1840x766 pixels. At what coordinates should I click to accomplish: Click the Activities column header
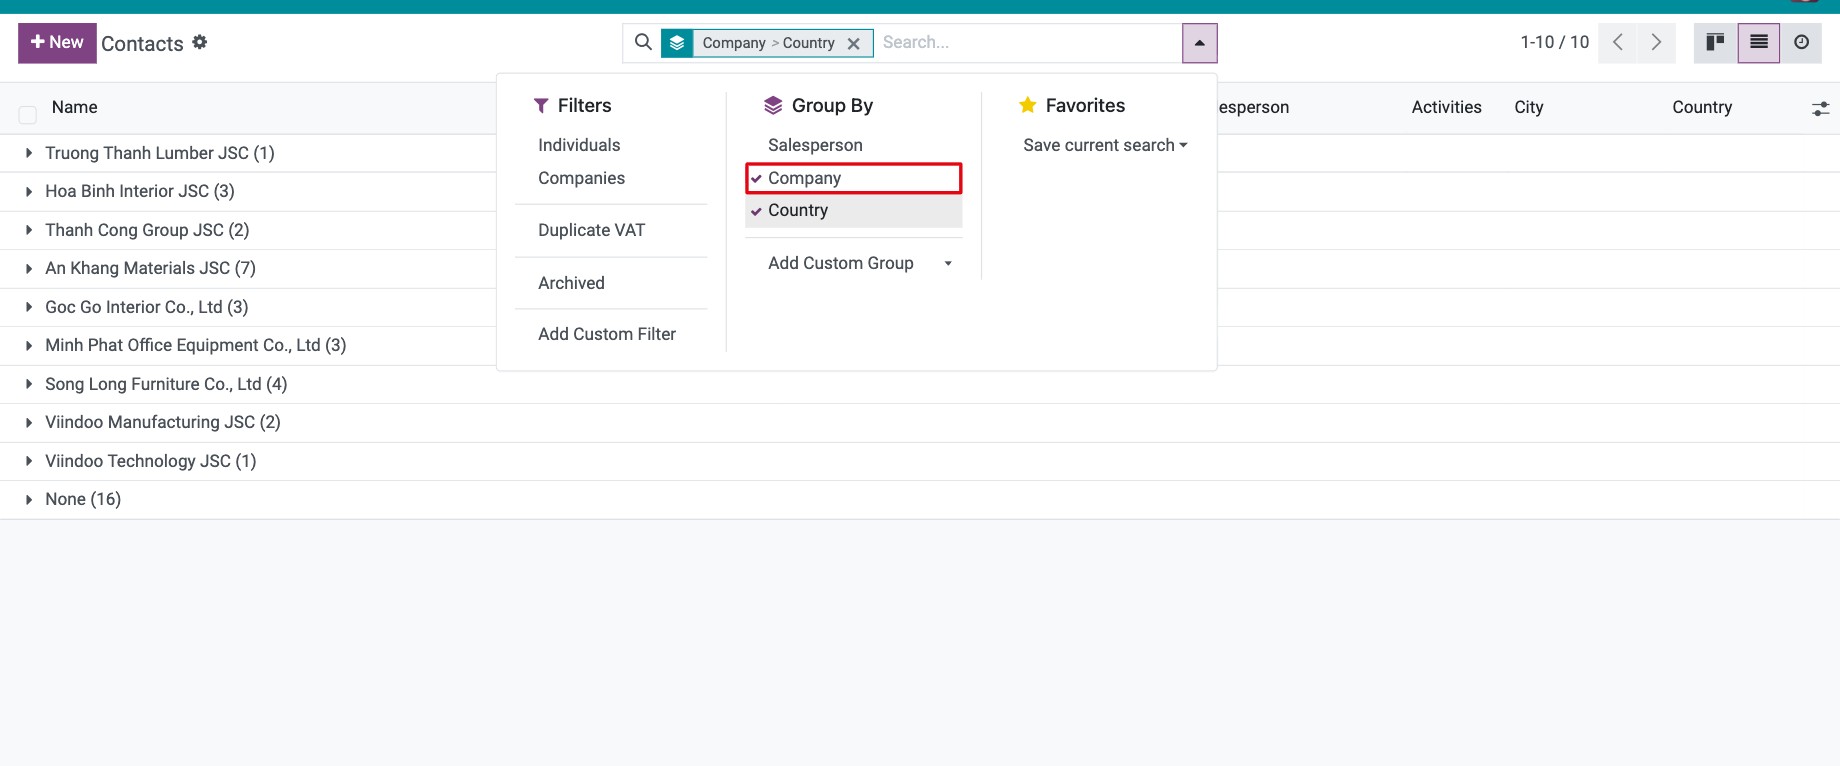click(x=1446, y=107)
